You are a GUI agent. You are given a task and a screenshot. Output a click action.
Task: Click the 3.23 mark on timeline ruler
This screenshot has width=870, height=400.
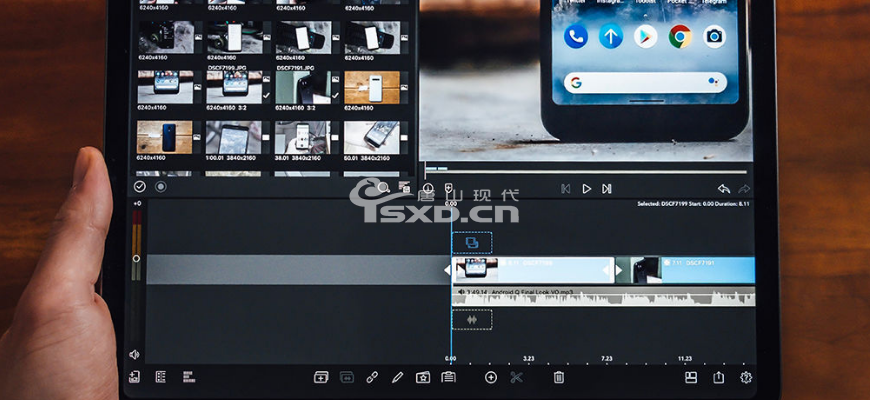pyautogui.click(x=528, y=359)
